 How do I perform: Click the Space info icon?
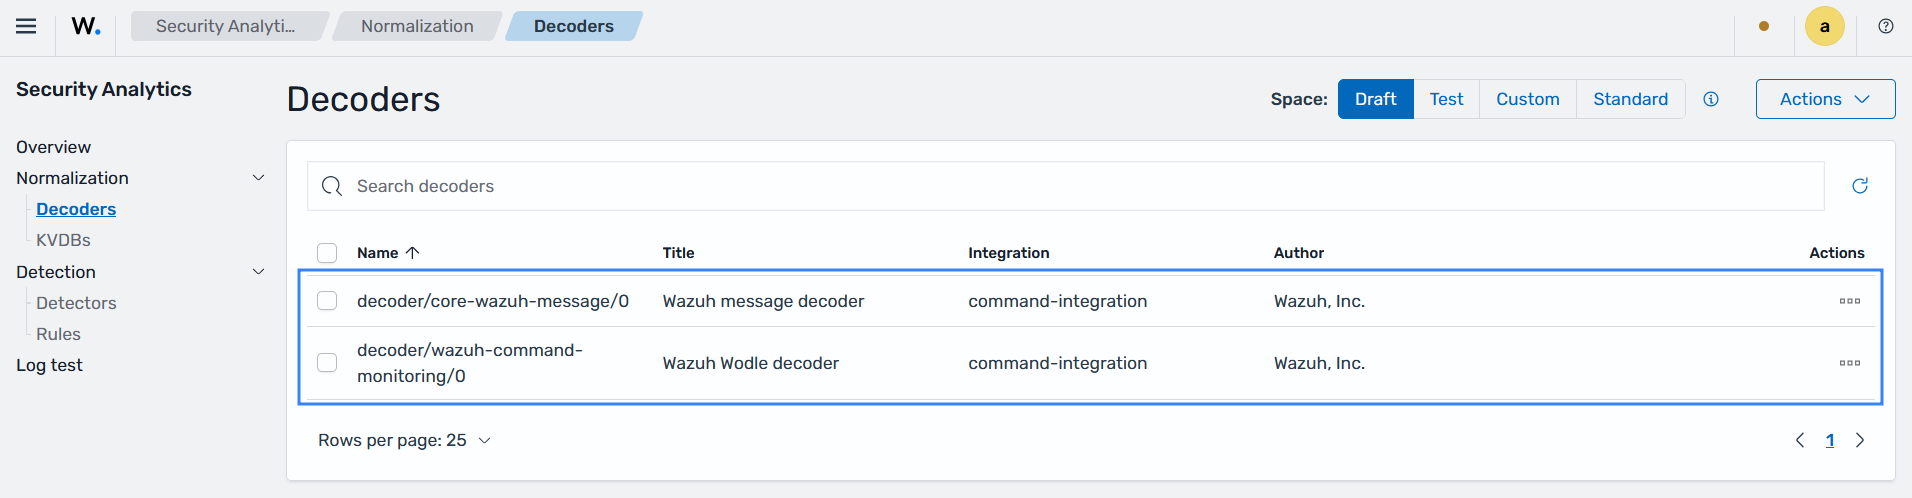[x=1711, y=99]
